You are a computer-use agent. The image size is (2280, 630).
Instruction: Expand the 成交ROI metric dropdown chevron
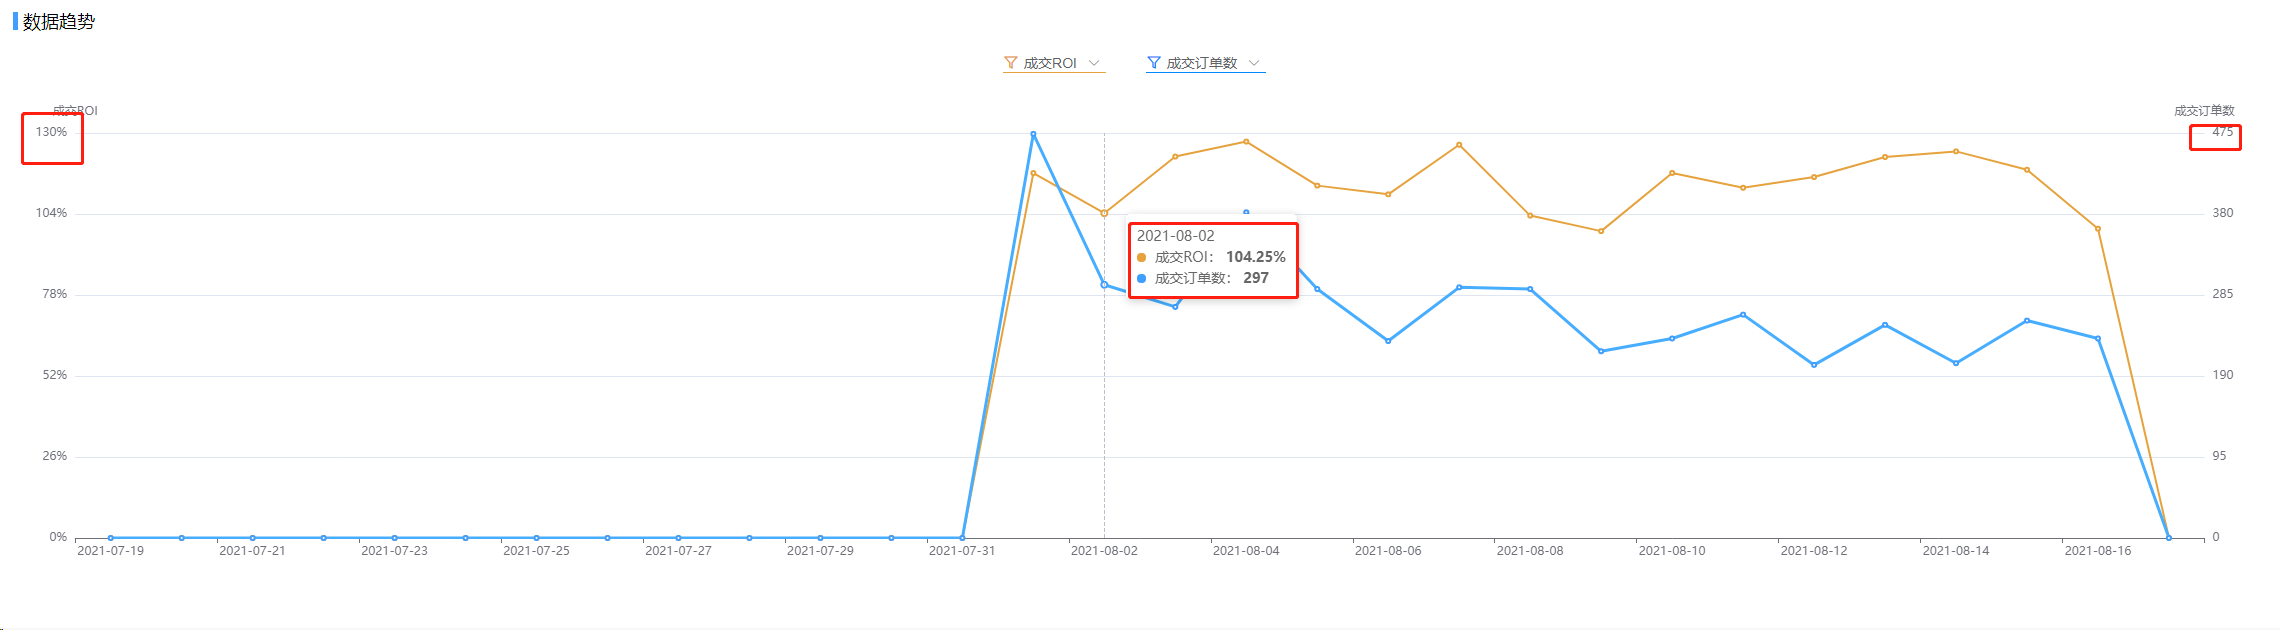click(x=1094, y=63)
